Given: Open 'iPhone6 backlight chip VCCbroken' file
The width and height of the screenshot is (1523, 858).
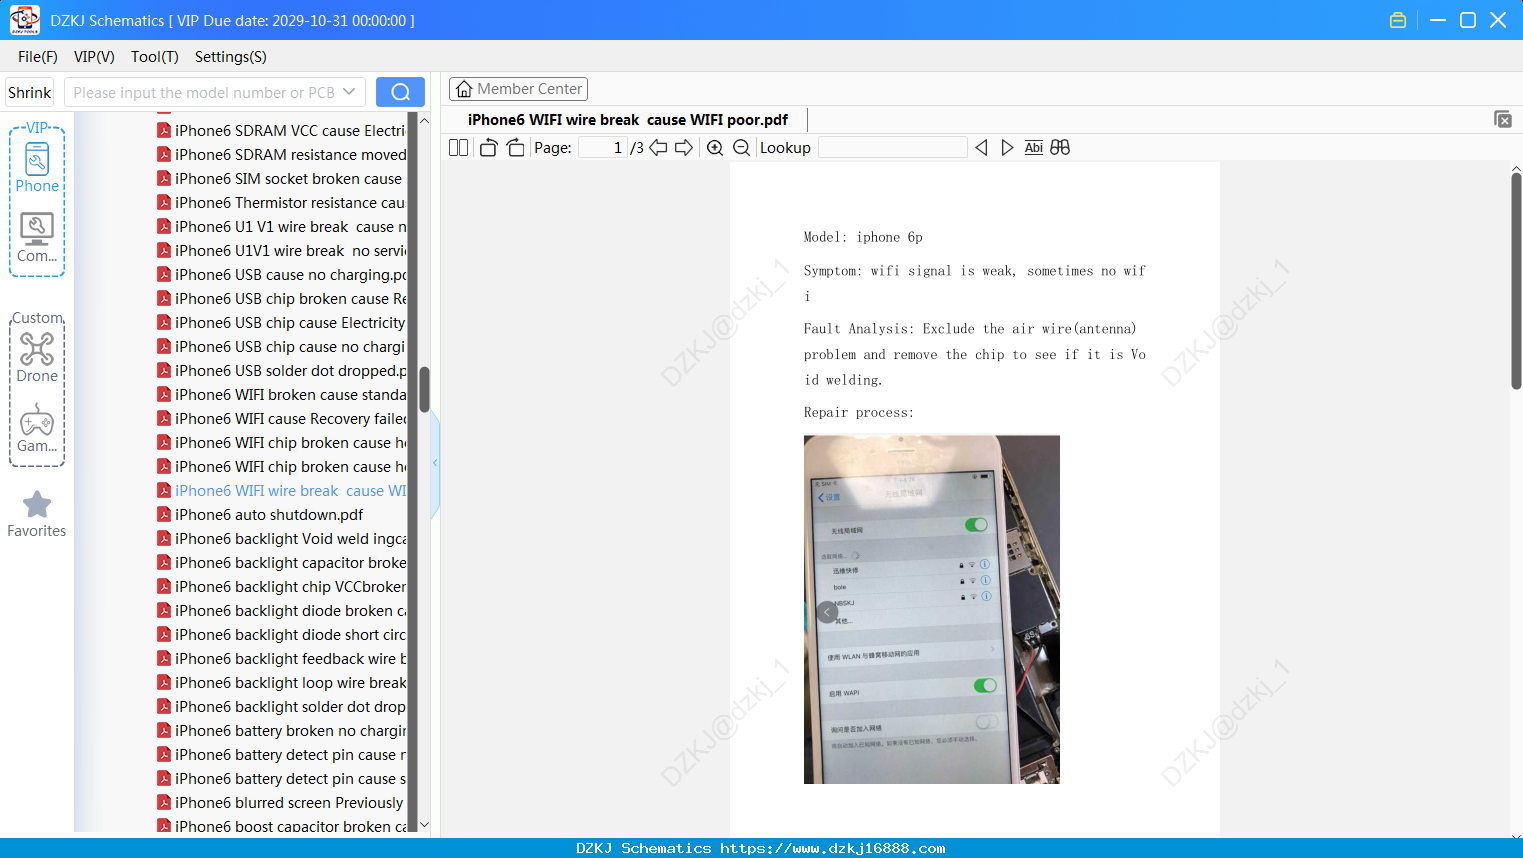Looking at the screenshot, I should [291, 587].
